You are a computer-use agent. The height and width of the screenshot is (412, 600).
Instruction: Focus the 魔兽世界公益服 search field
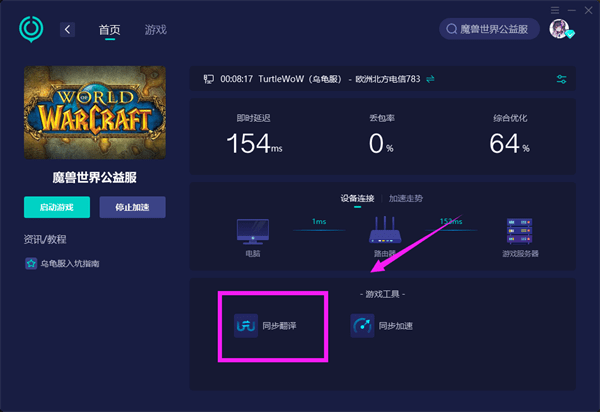[489, 29]
